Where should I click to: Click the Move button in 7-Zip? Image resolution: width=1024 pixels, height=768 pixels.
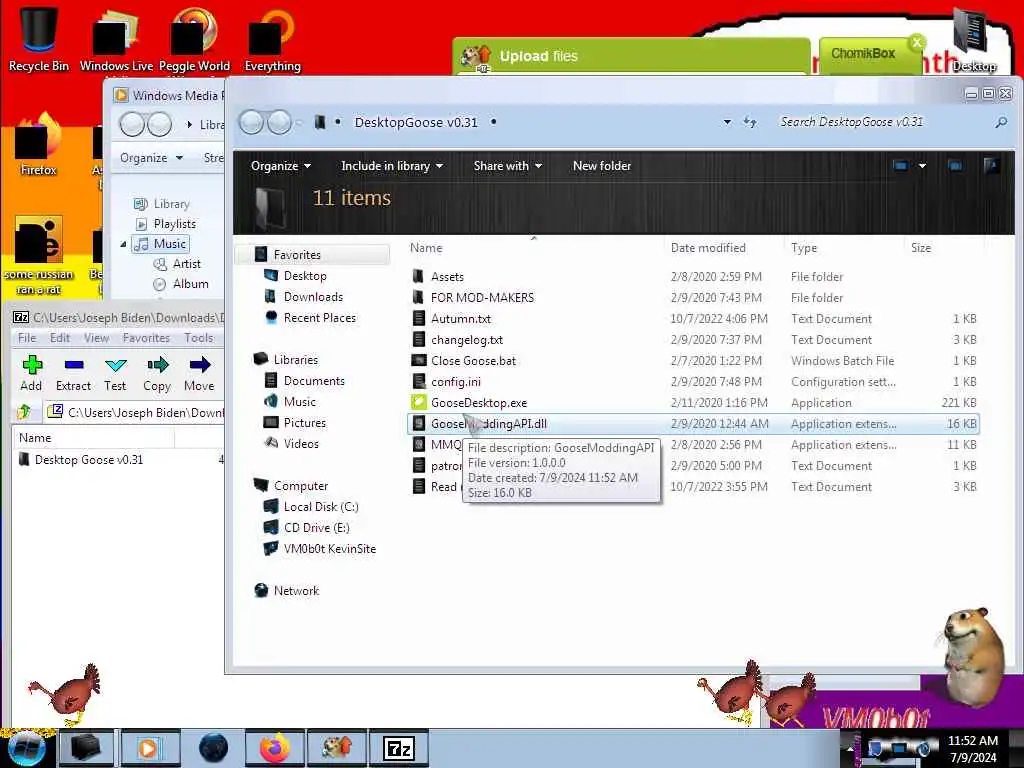click(x=199, y=374)
